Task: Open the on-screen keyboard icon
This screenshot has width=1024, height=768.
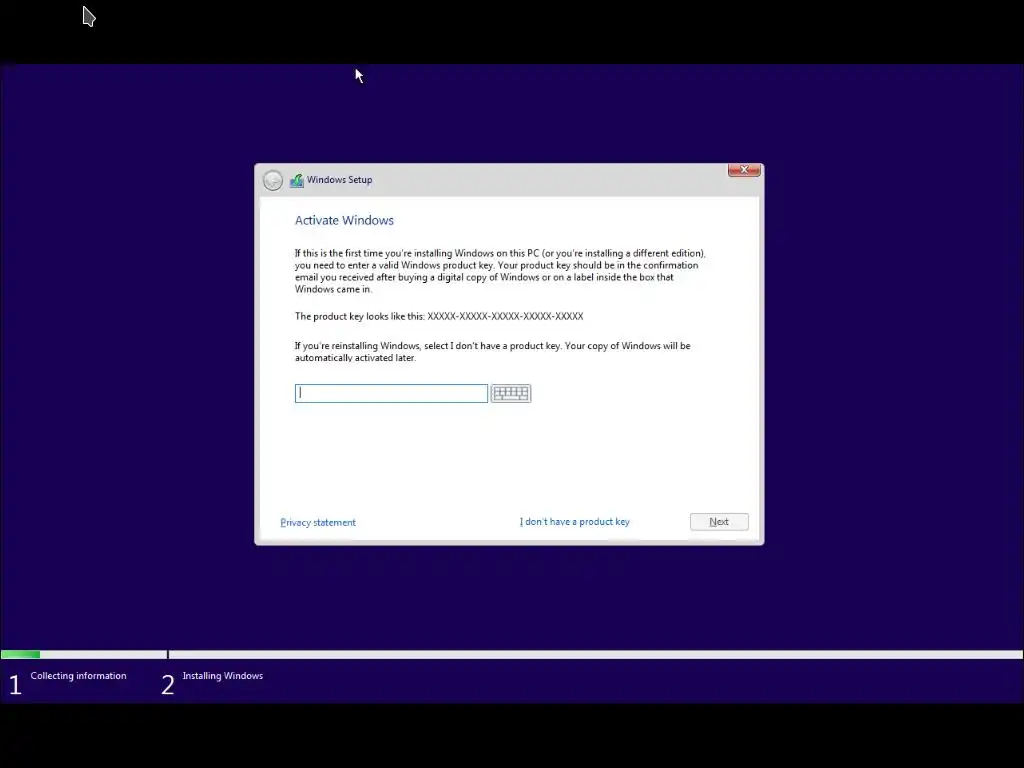Action: tap(511, 393)
